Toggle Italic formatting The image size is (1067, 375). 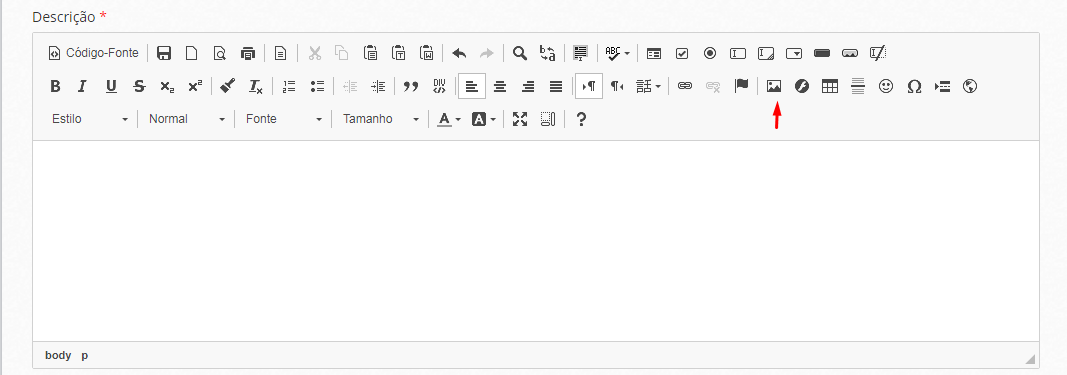83,86
